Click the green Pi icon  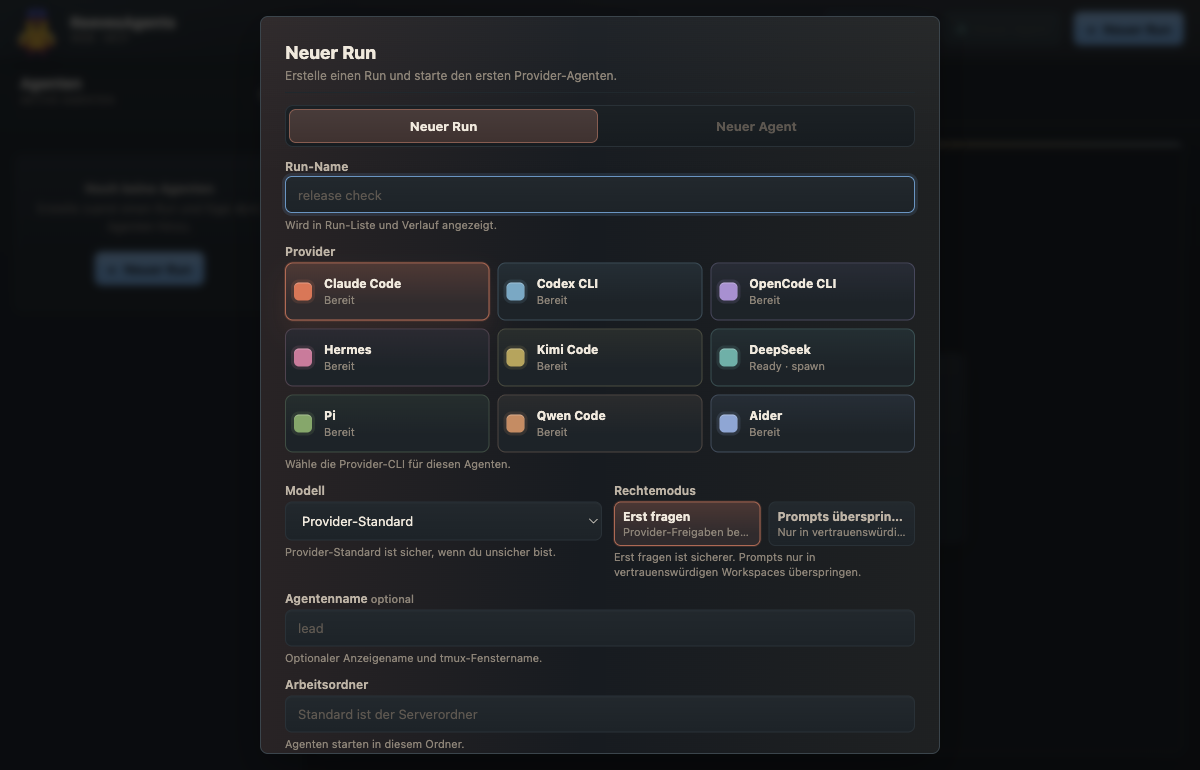[x=303, y=423]
